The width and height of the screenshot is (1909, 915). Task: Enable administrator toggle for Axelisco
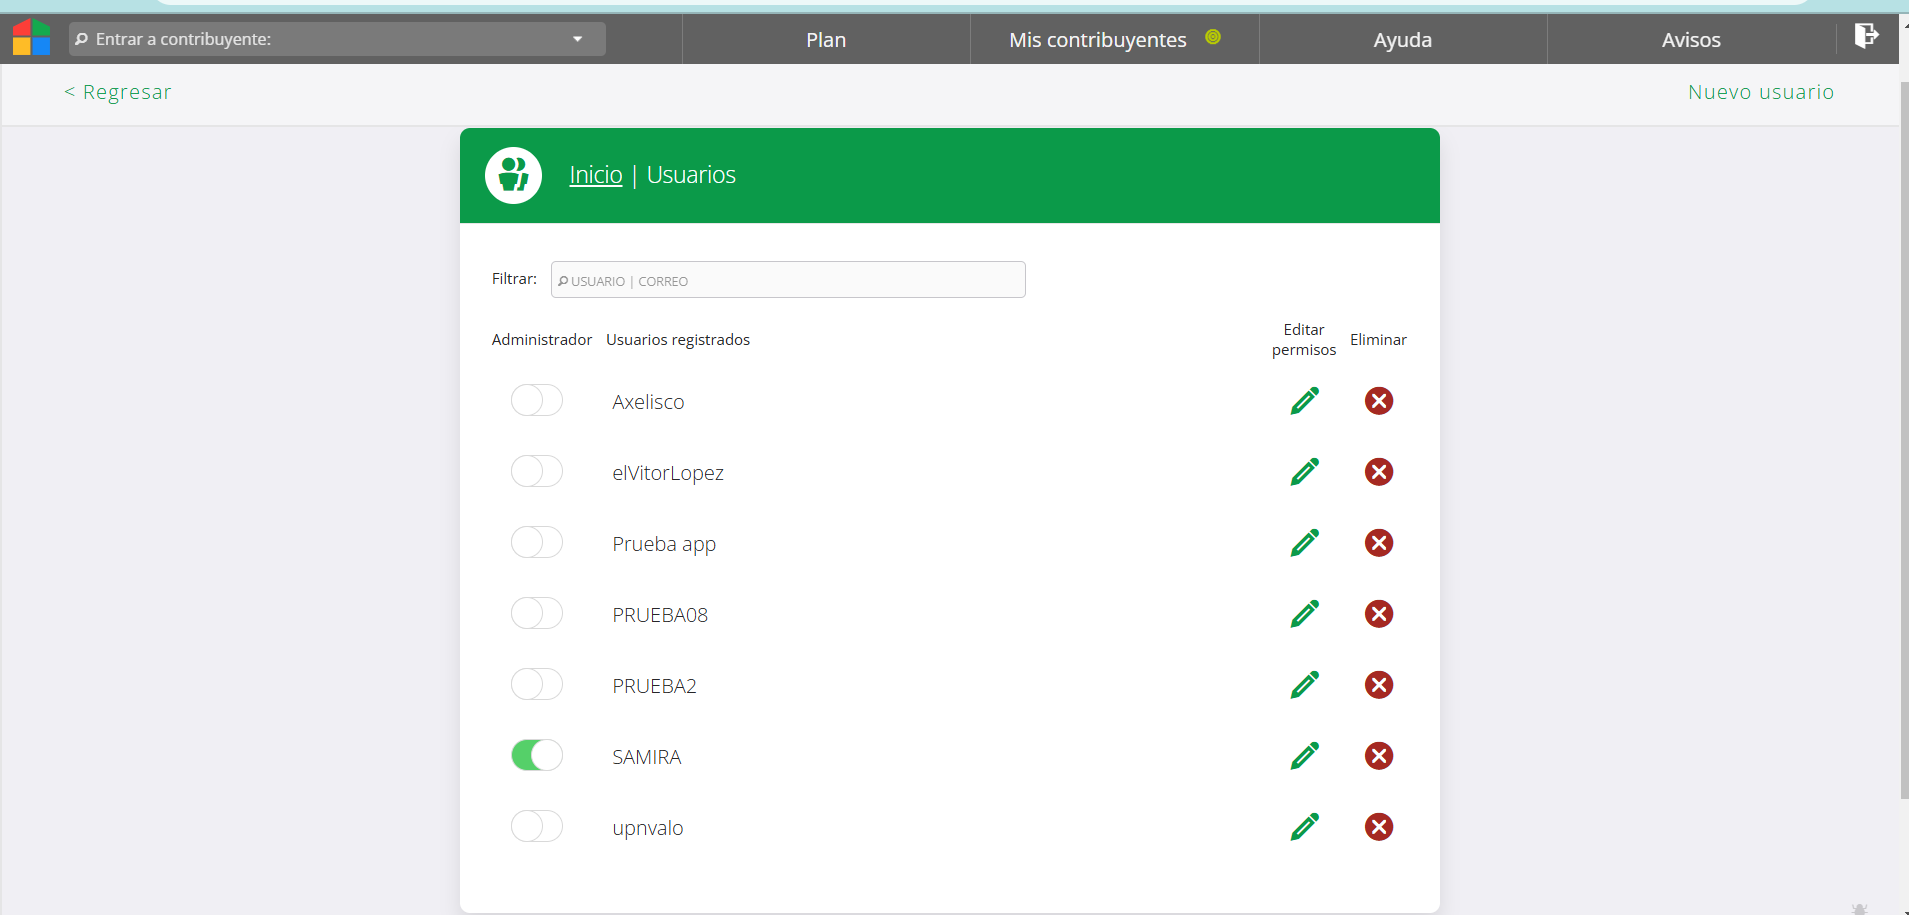537,400
